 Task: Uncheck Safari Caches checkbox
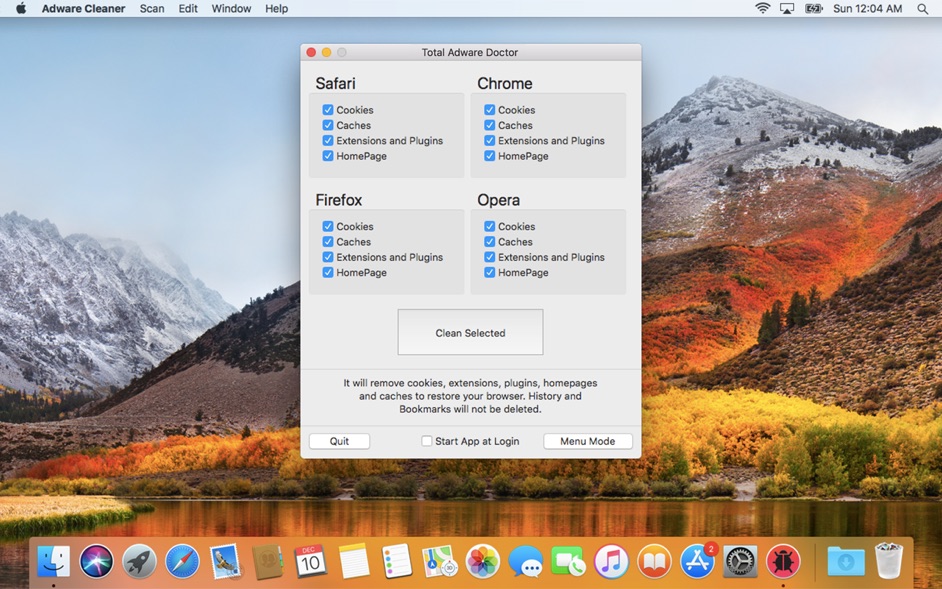(327, 125)
